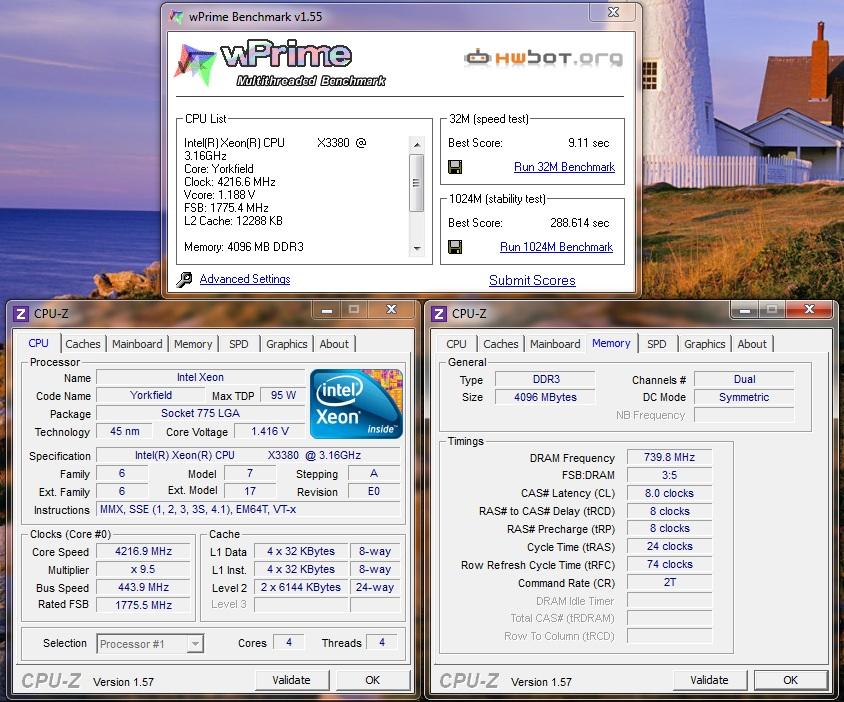Image resolution: width=844 pixels, height=702 pixels.
Task: Click Code Name field Yorkfield
Action: tap(151, 395)
